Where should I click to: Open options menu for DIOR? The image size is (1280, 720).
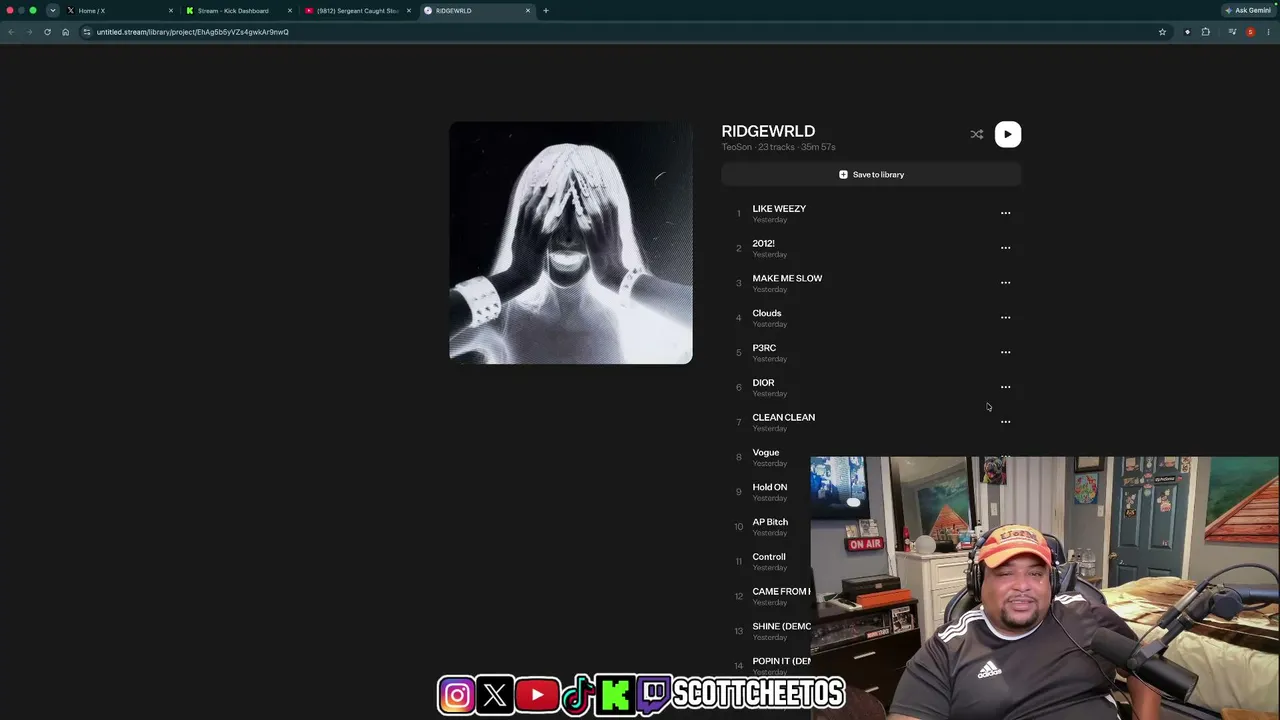(1005, 387)
